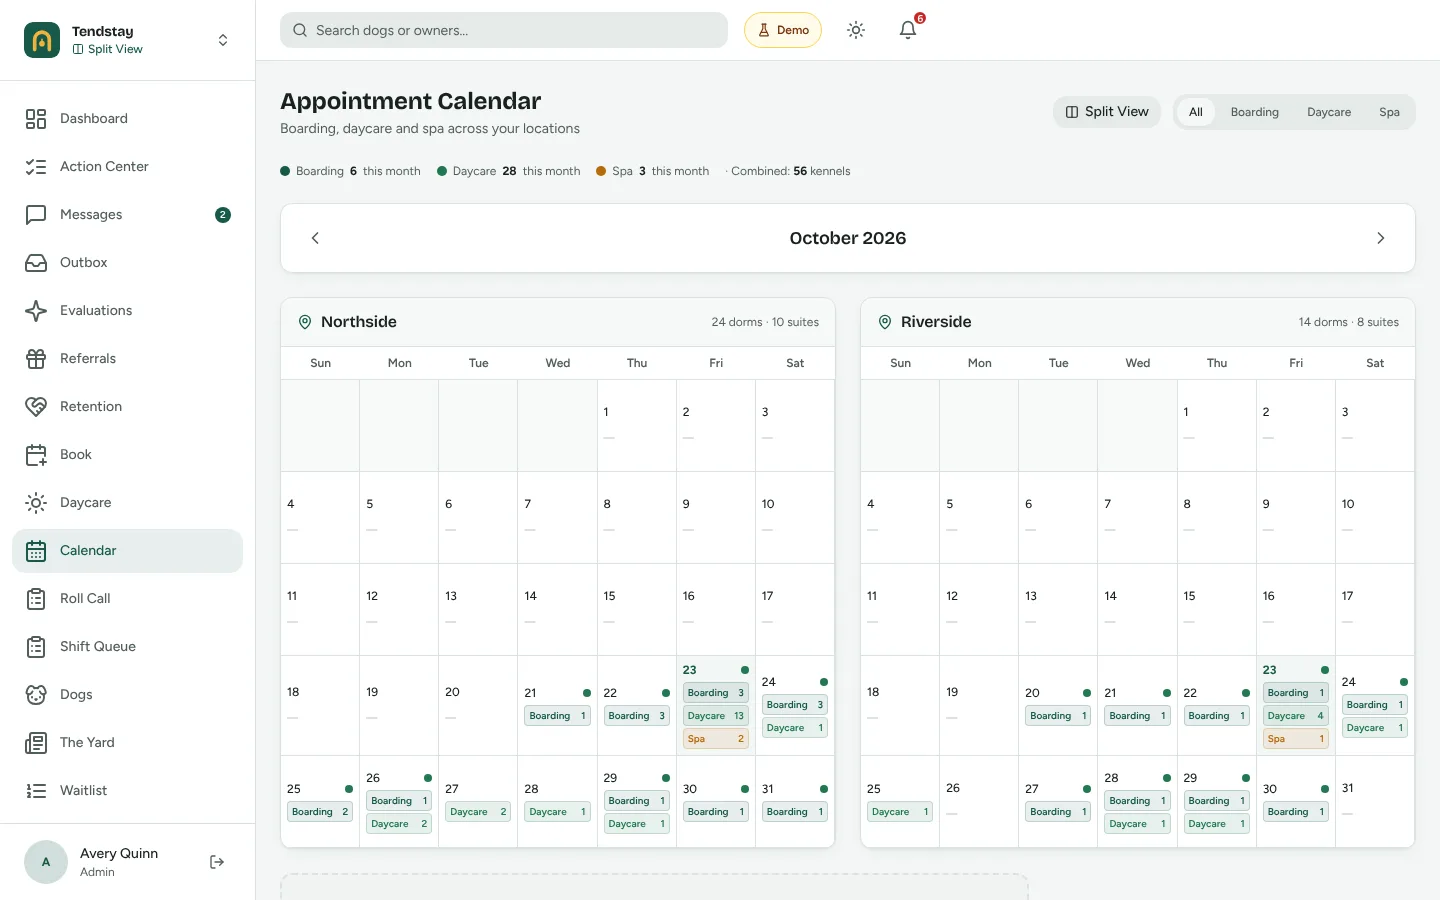
Task: Open Calendar in the sidebar
Action: pos(127,551)
